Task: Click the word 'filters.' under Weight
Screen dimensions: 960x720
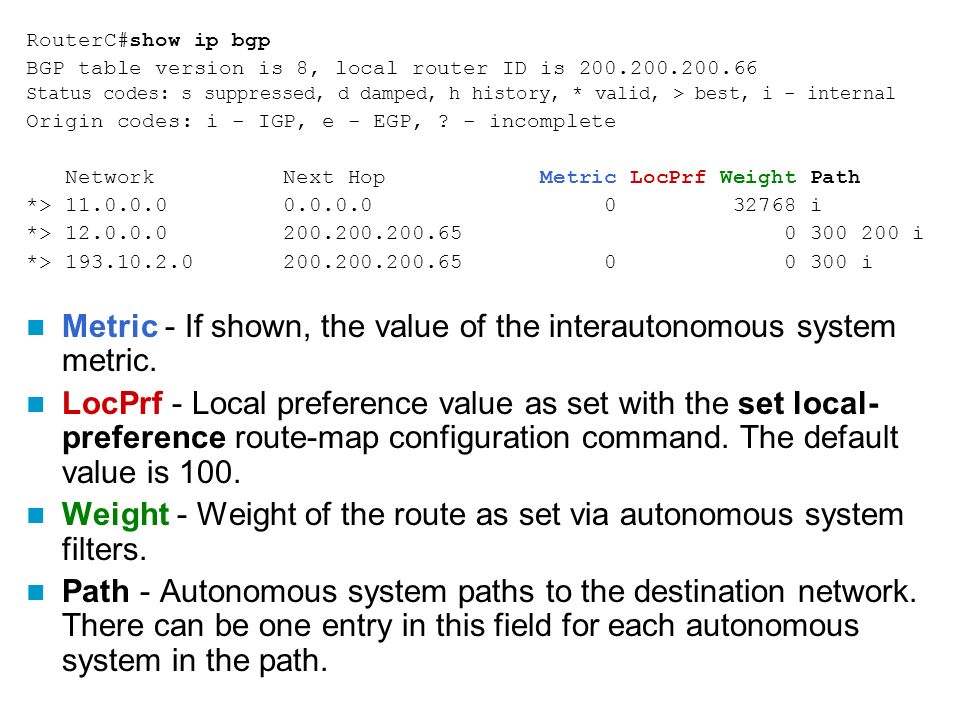Action: [104, 549]
